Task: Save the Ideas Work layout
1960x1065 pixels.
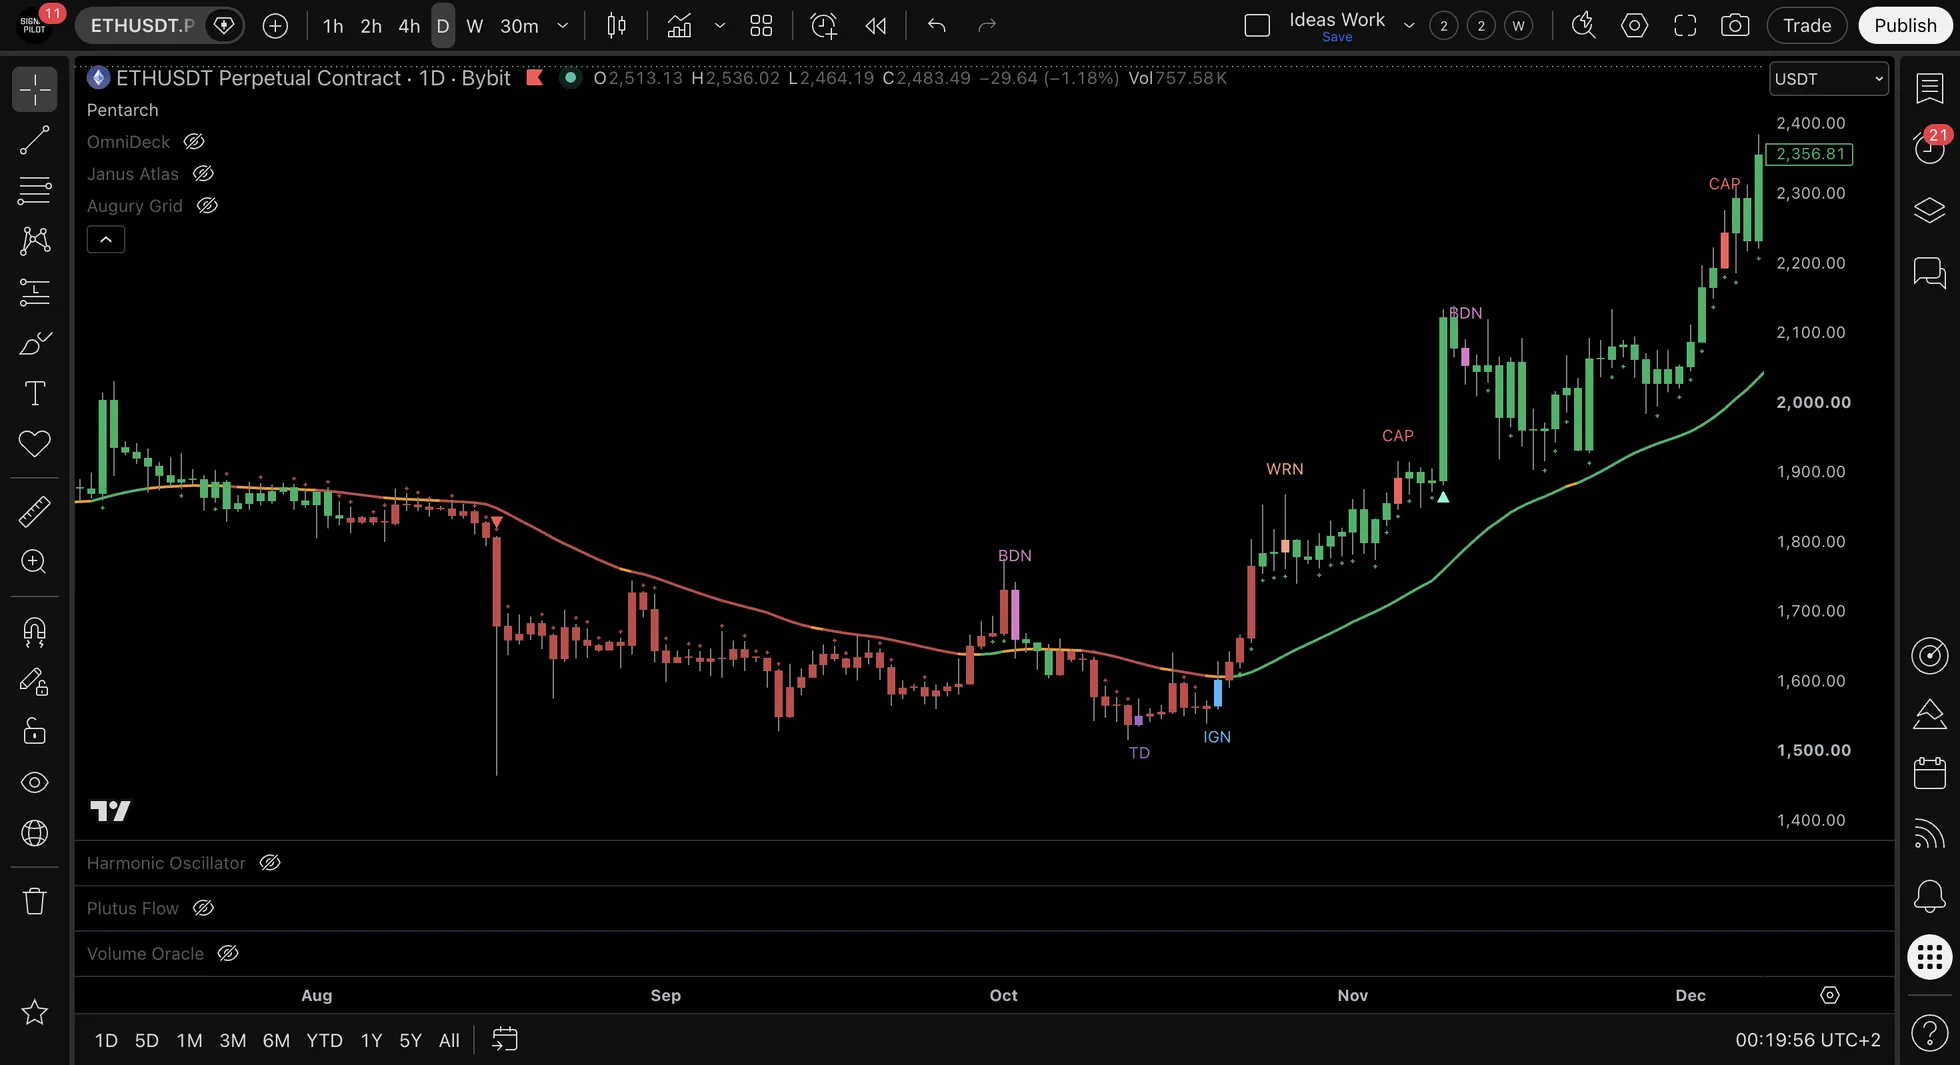Action: coord(1337,37)
